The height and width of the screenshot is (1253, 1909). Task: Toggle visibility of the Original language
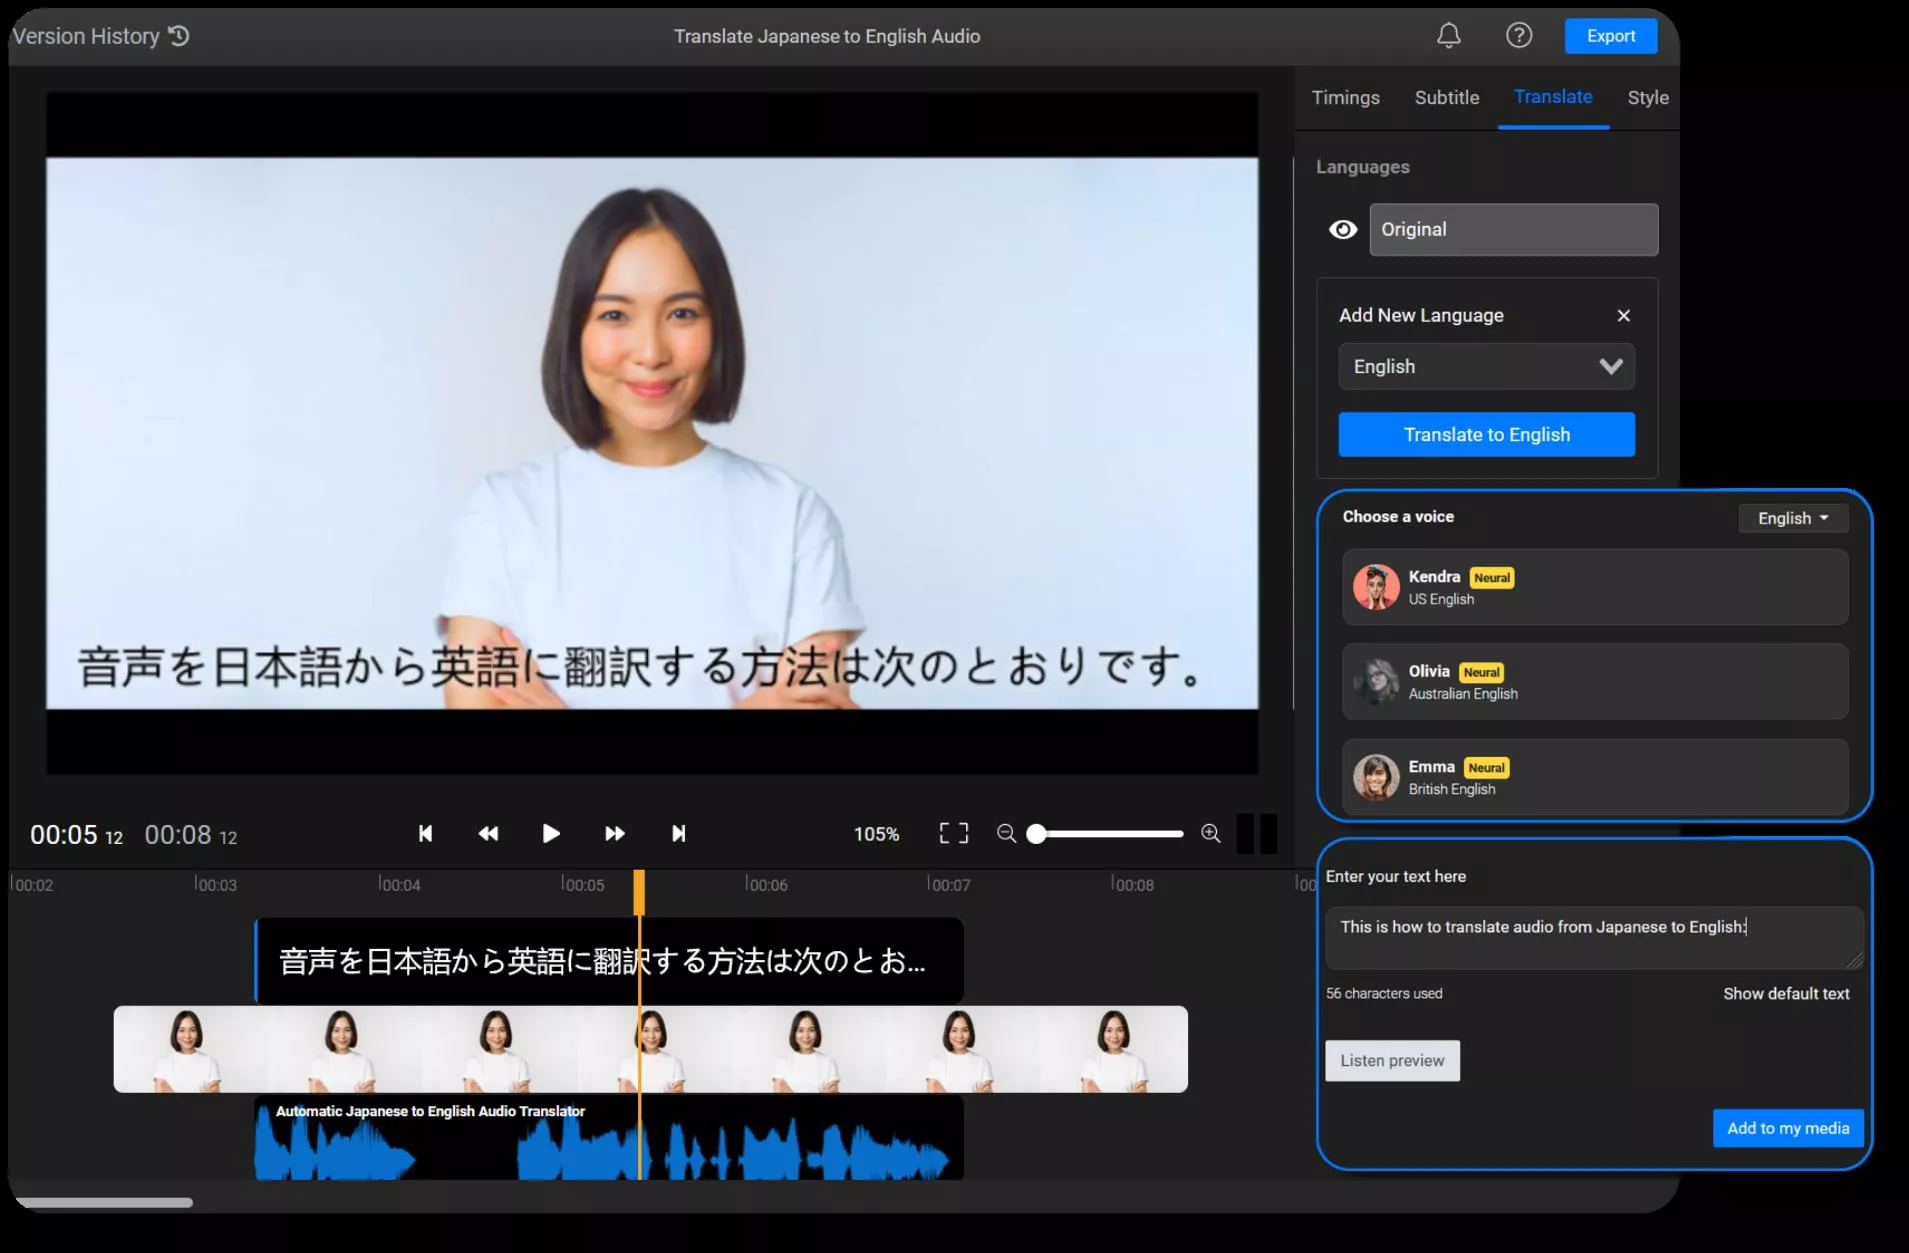tap(1342, 229)
